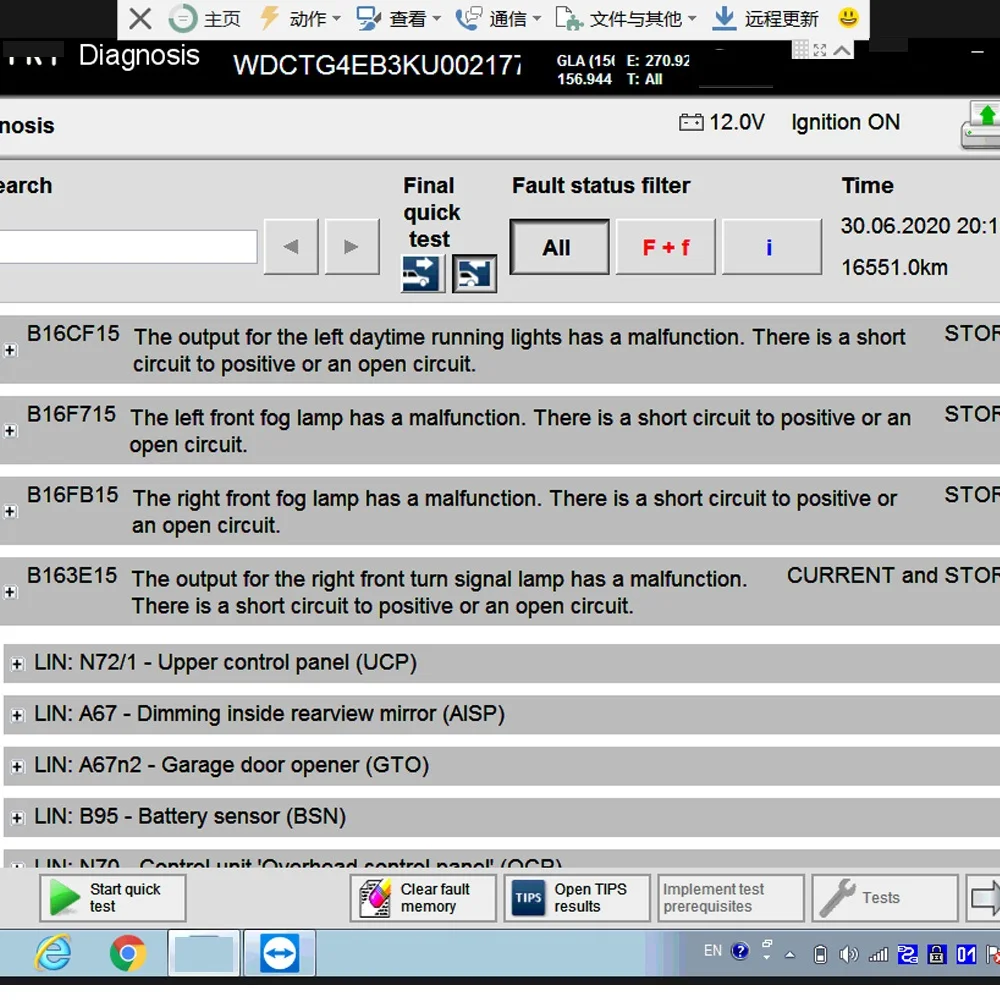Click the LIN: B95 - Battery sensor (BSN) row
Image resolution: width=1000 pixels, height=1000 pixels.
501,818
